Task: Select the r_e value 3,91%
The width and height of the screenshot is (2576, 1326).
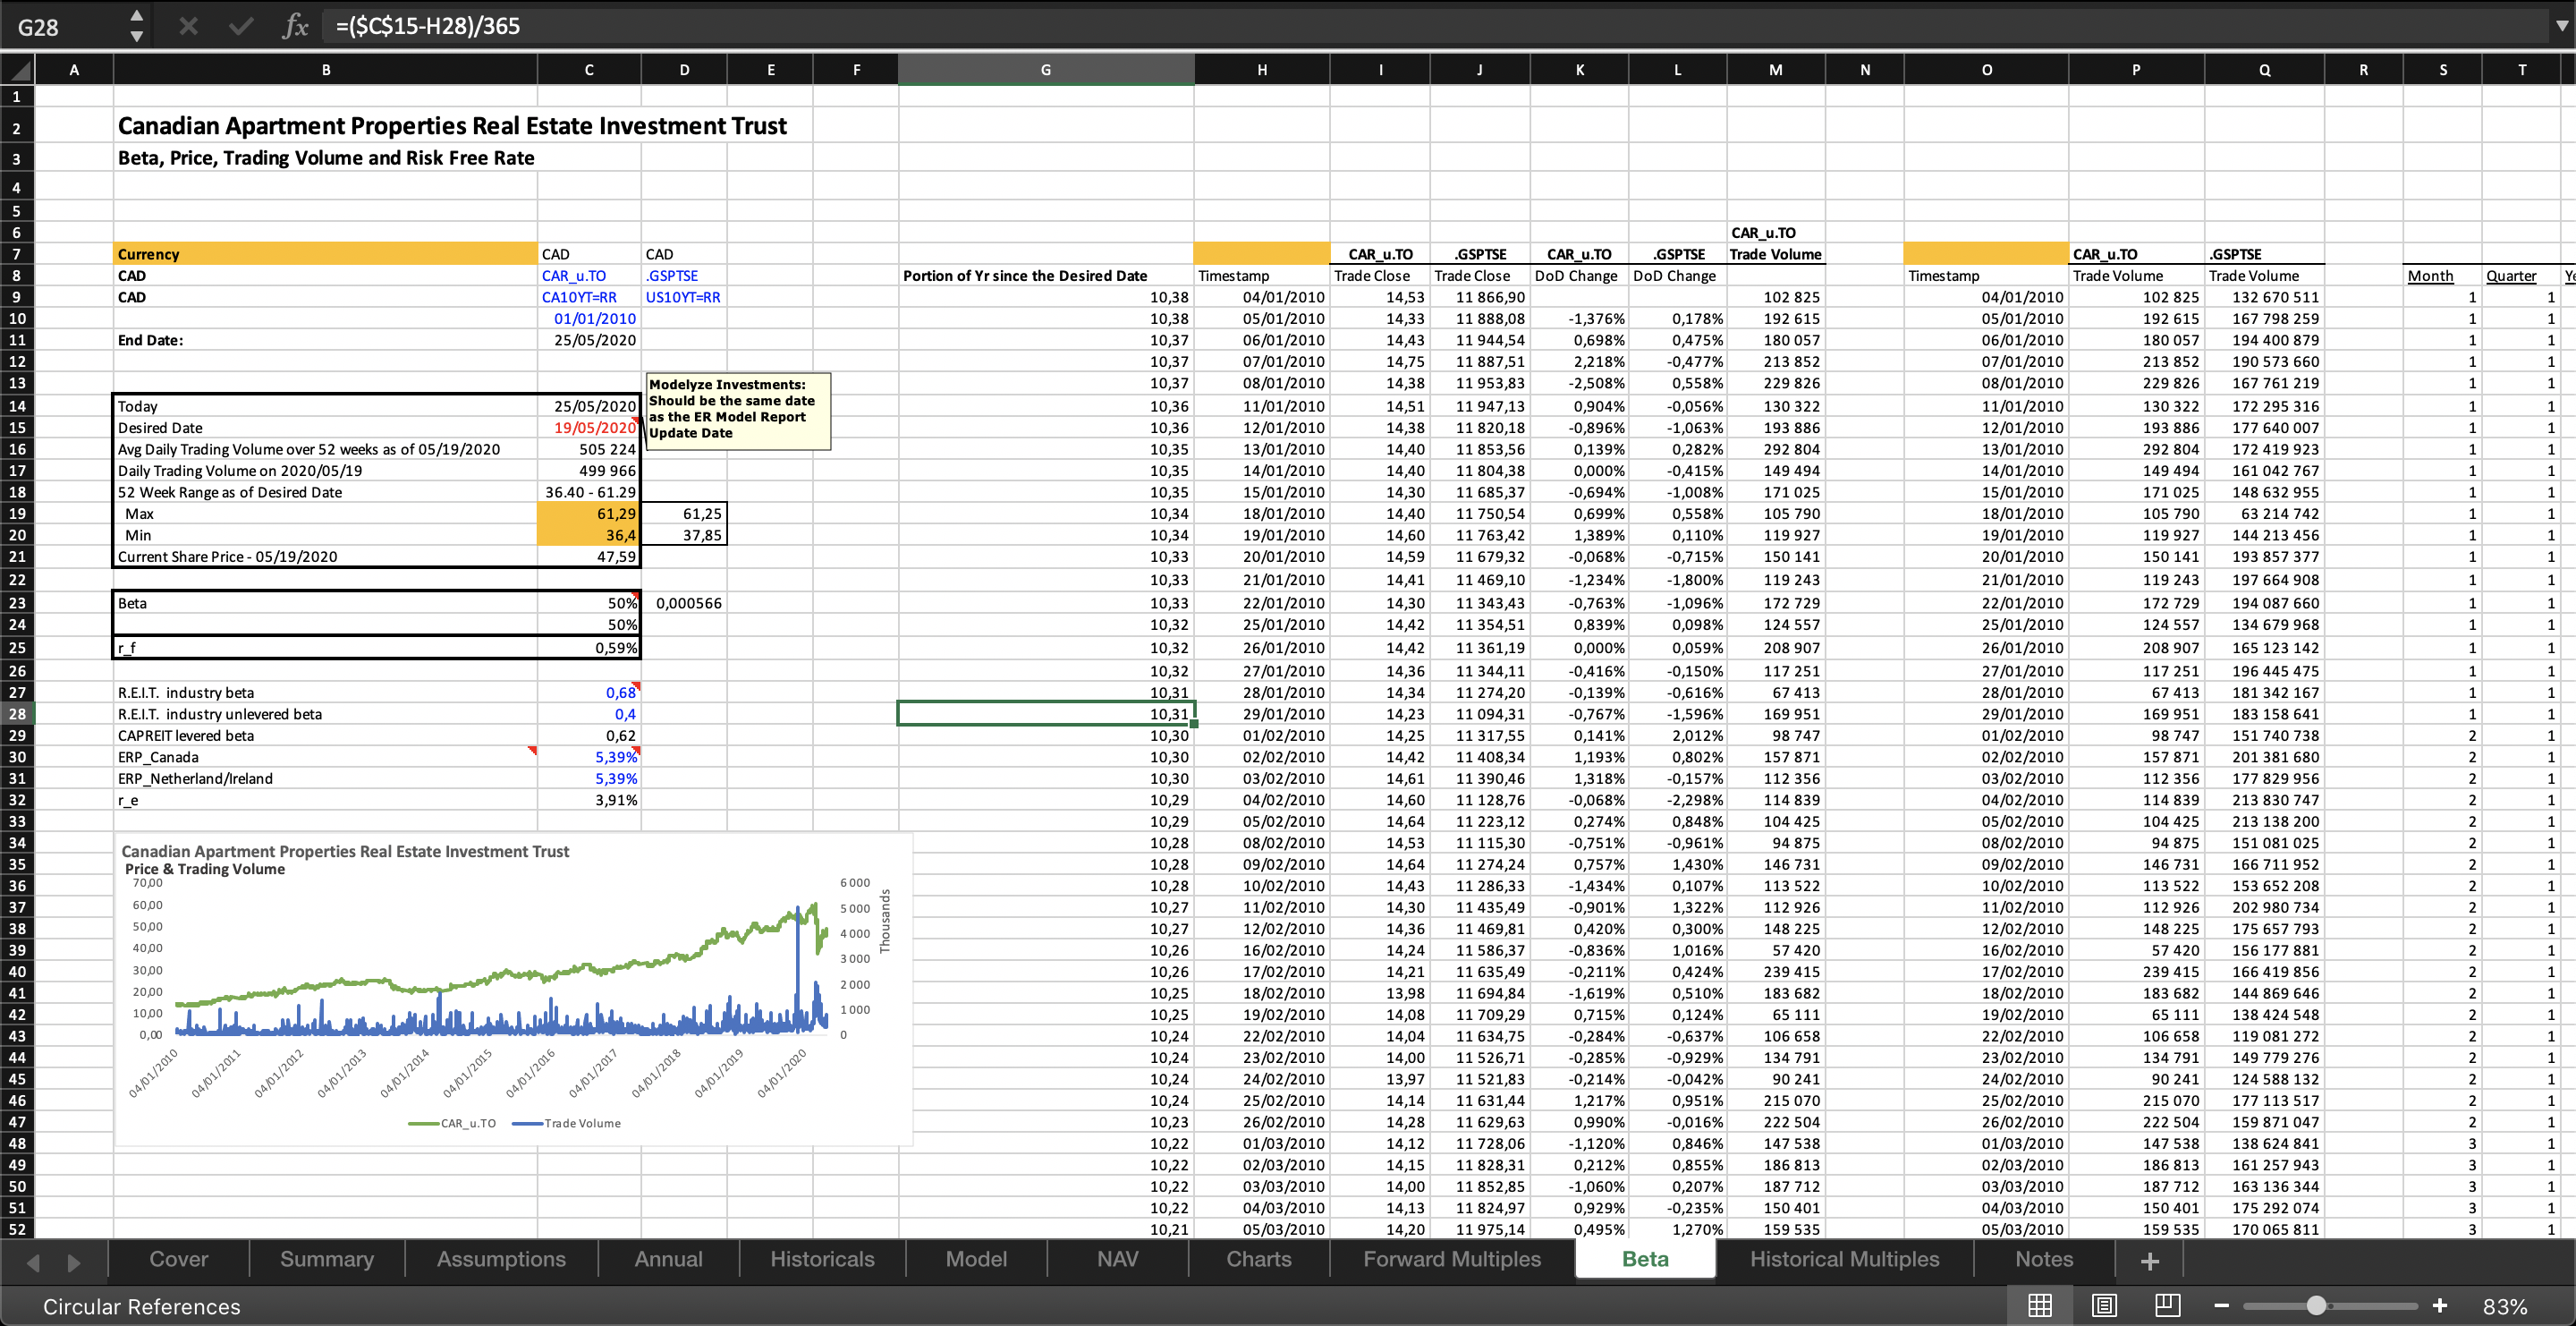Action: (x=589, y=800)
